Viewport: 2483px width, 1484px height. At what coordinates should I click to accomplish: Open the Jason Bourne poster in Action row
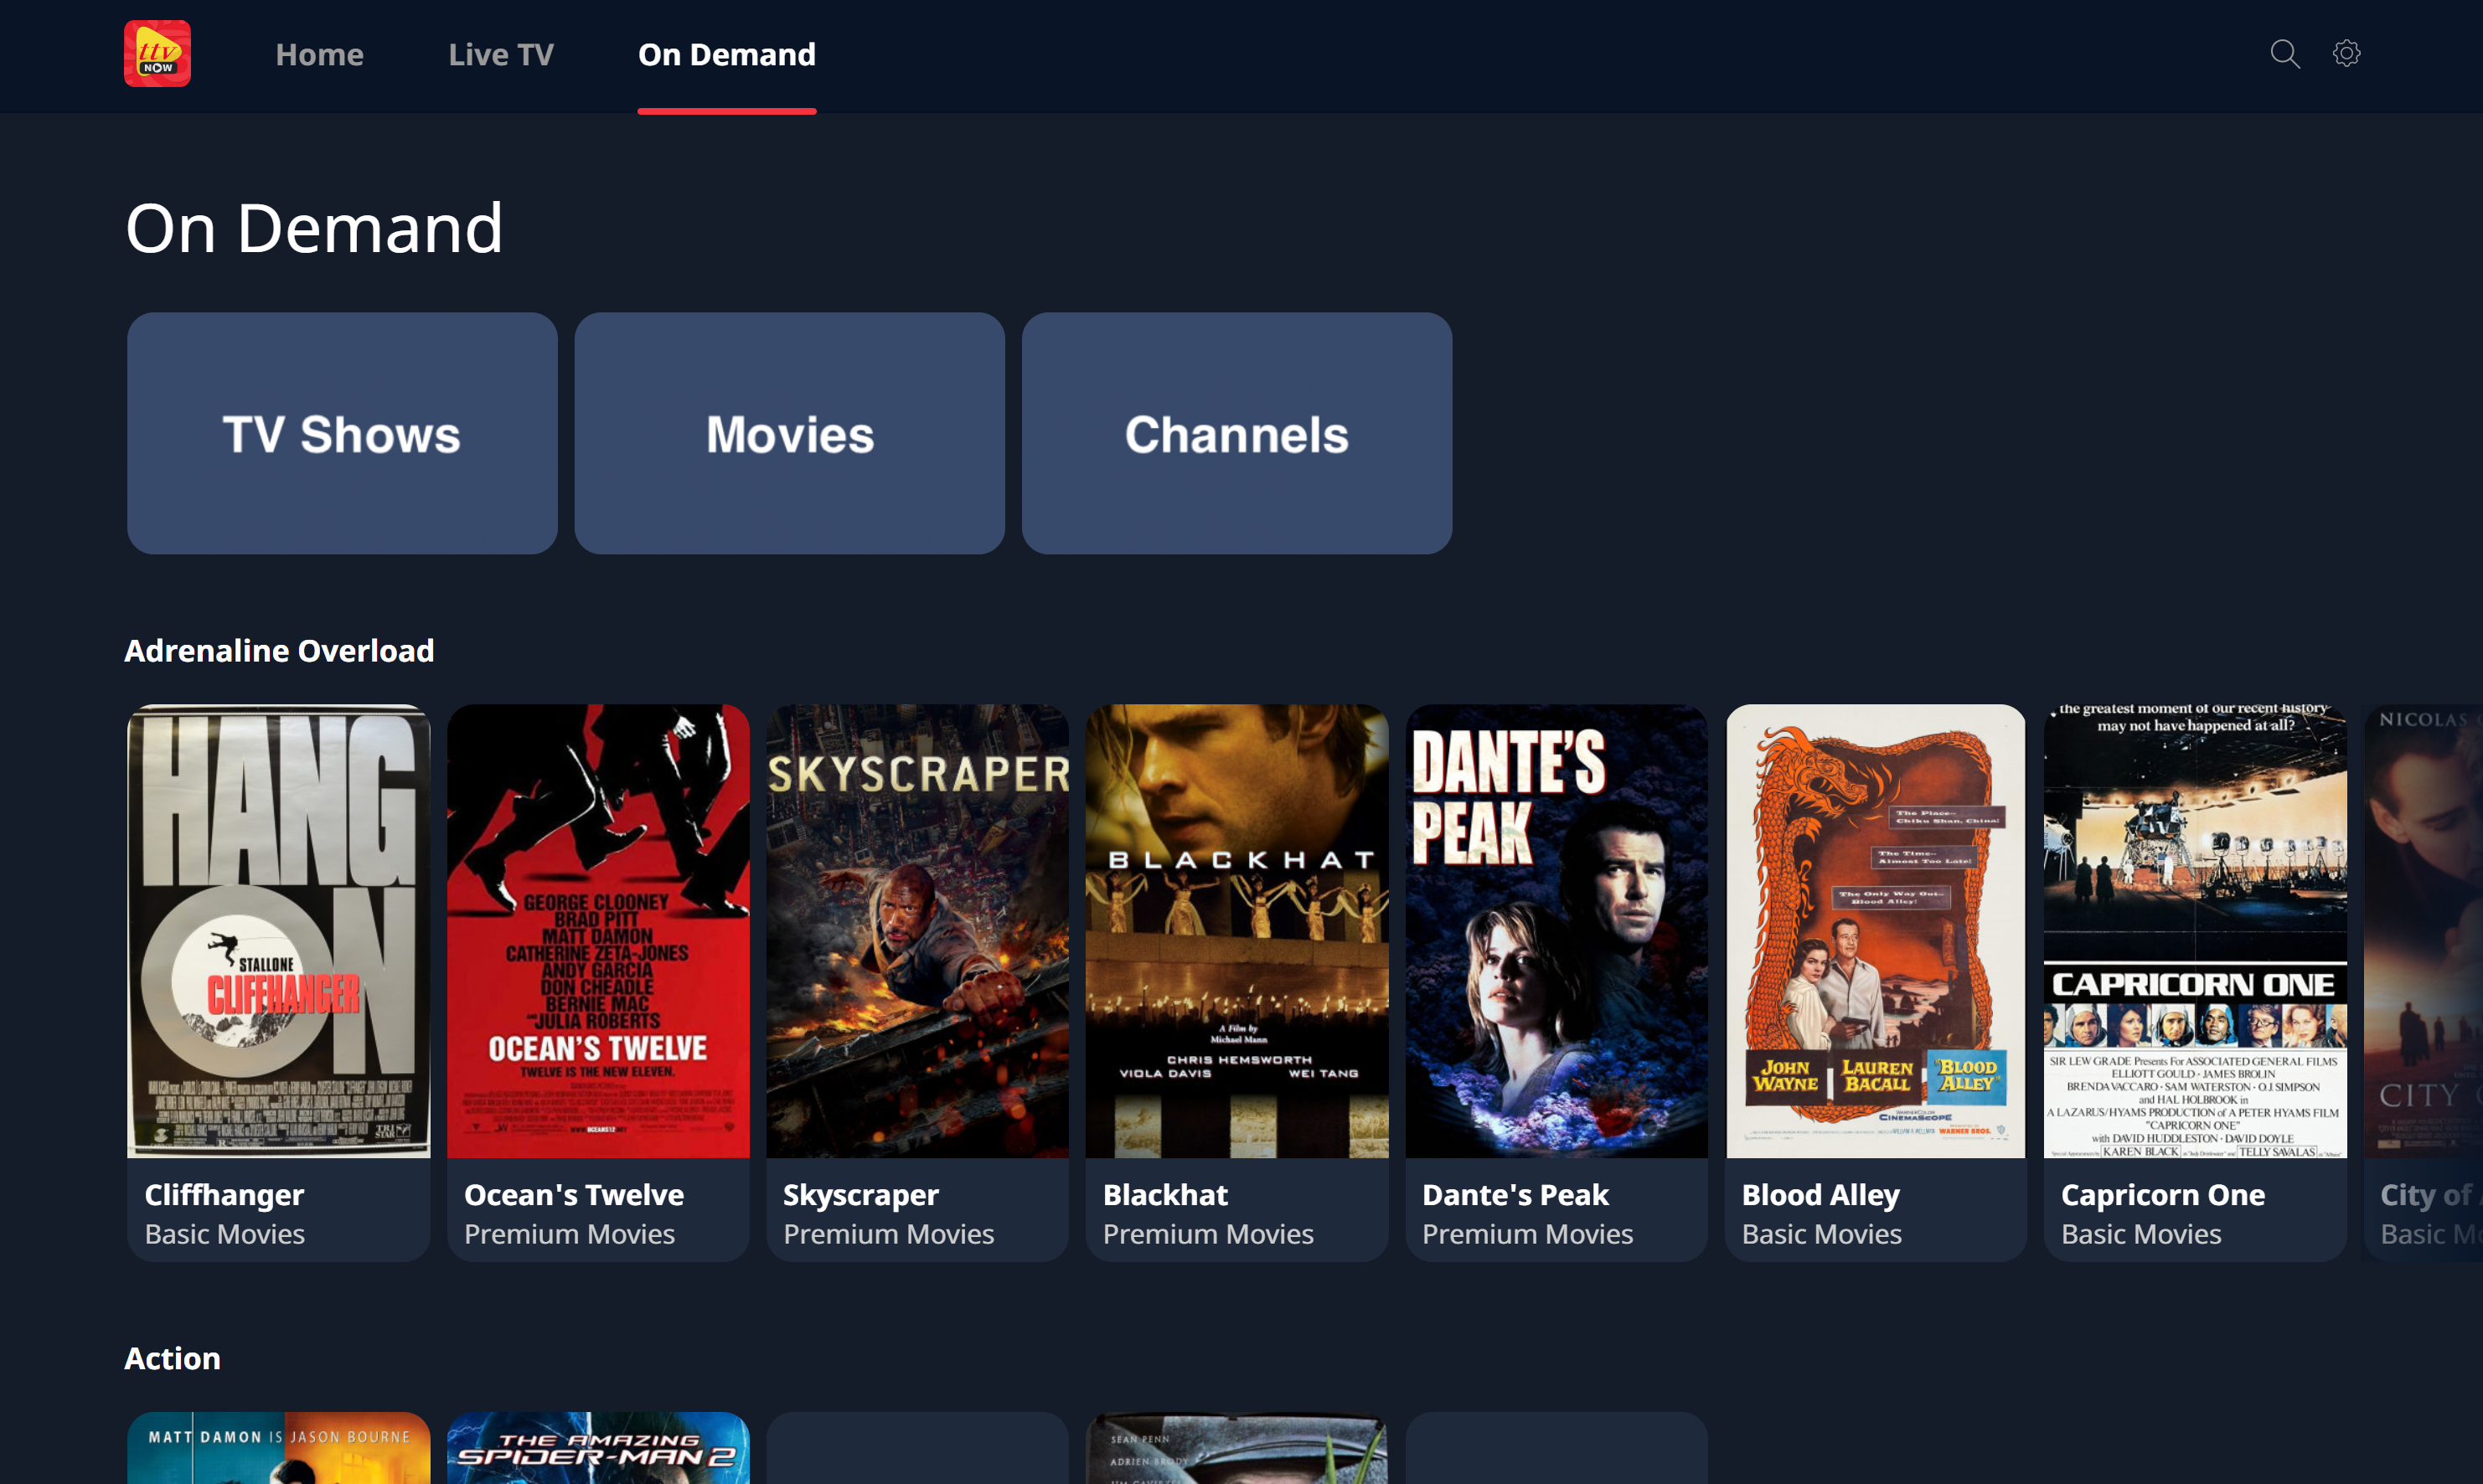tap(279, 1448)
